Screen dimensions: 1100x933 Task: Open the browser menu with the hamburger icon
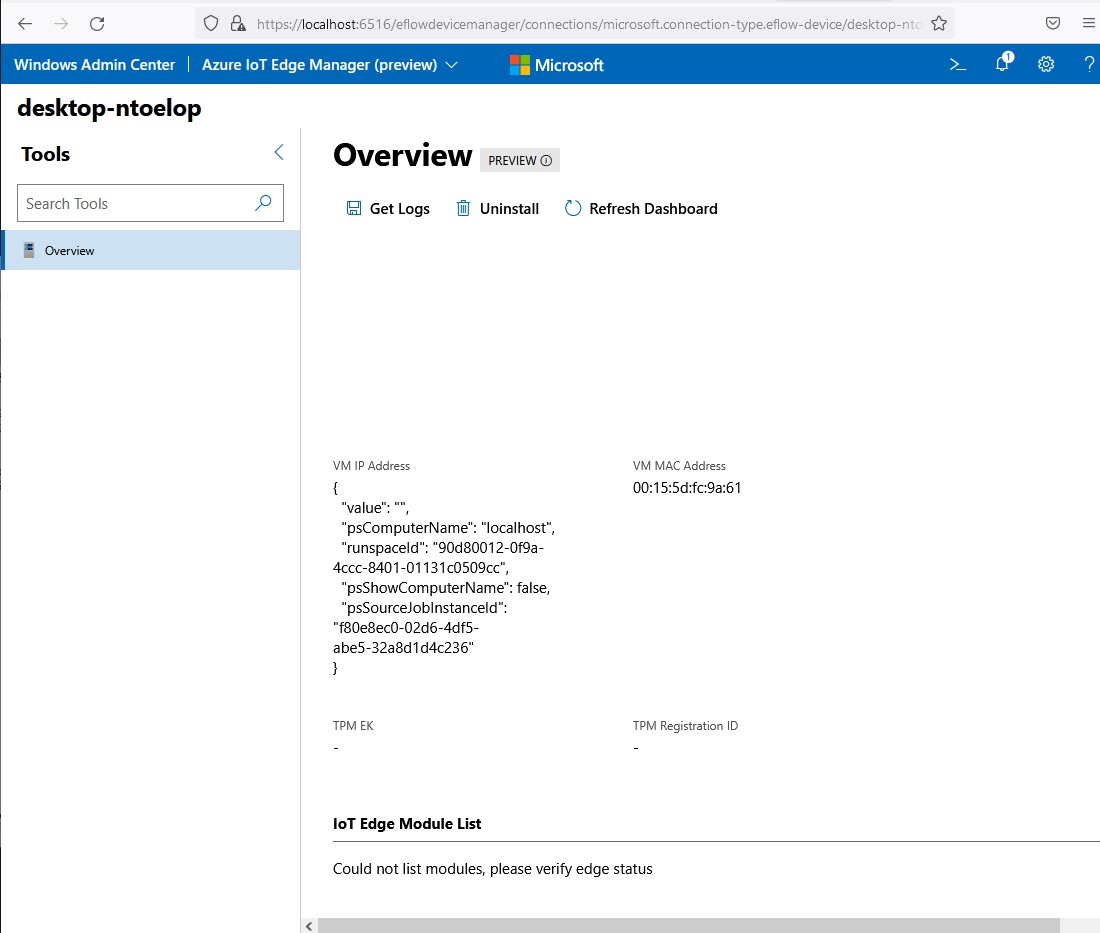1088,22
